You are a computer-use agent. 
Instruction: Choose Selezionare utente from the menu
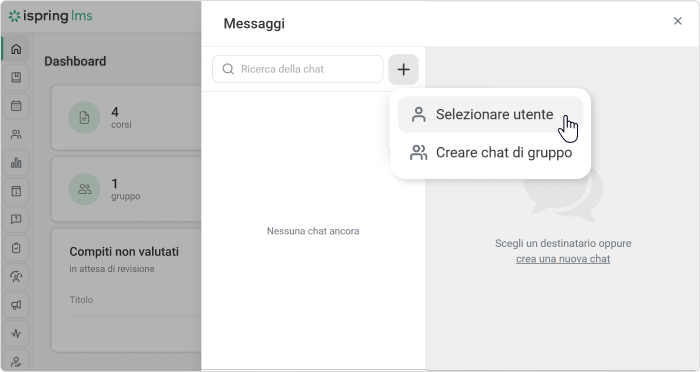click(x=490, y=114)
